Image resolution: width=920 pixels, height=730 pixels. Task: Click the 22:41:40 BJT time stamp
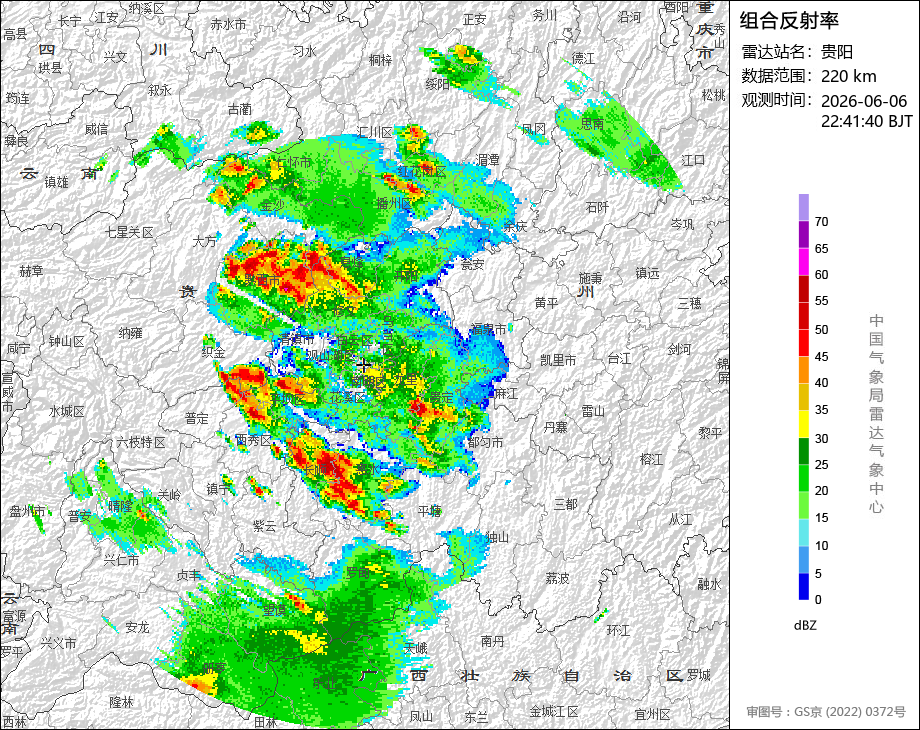(x=867, y=121)
